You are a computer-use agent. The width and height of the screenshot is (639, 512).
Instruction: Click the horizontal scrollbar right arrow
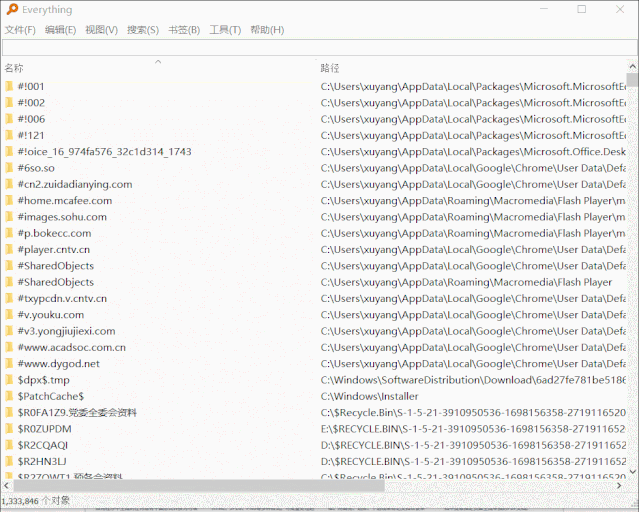(x=619, y=486)
